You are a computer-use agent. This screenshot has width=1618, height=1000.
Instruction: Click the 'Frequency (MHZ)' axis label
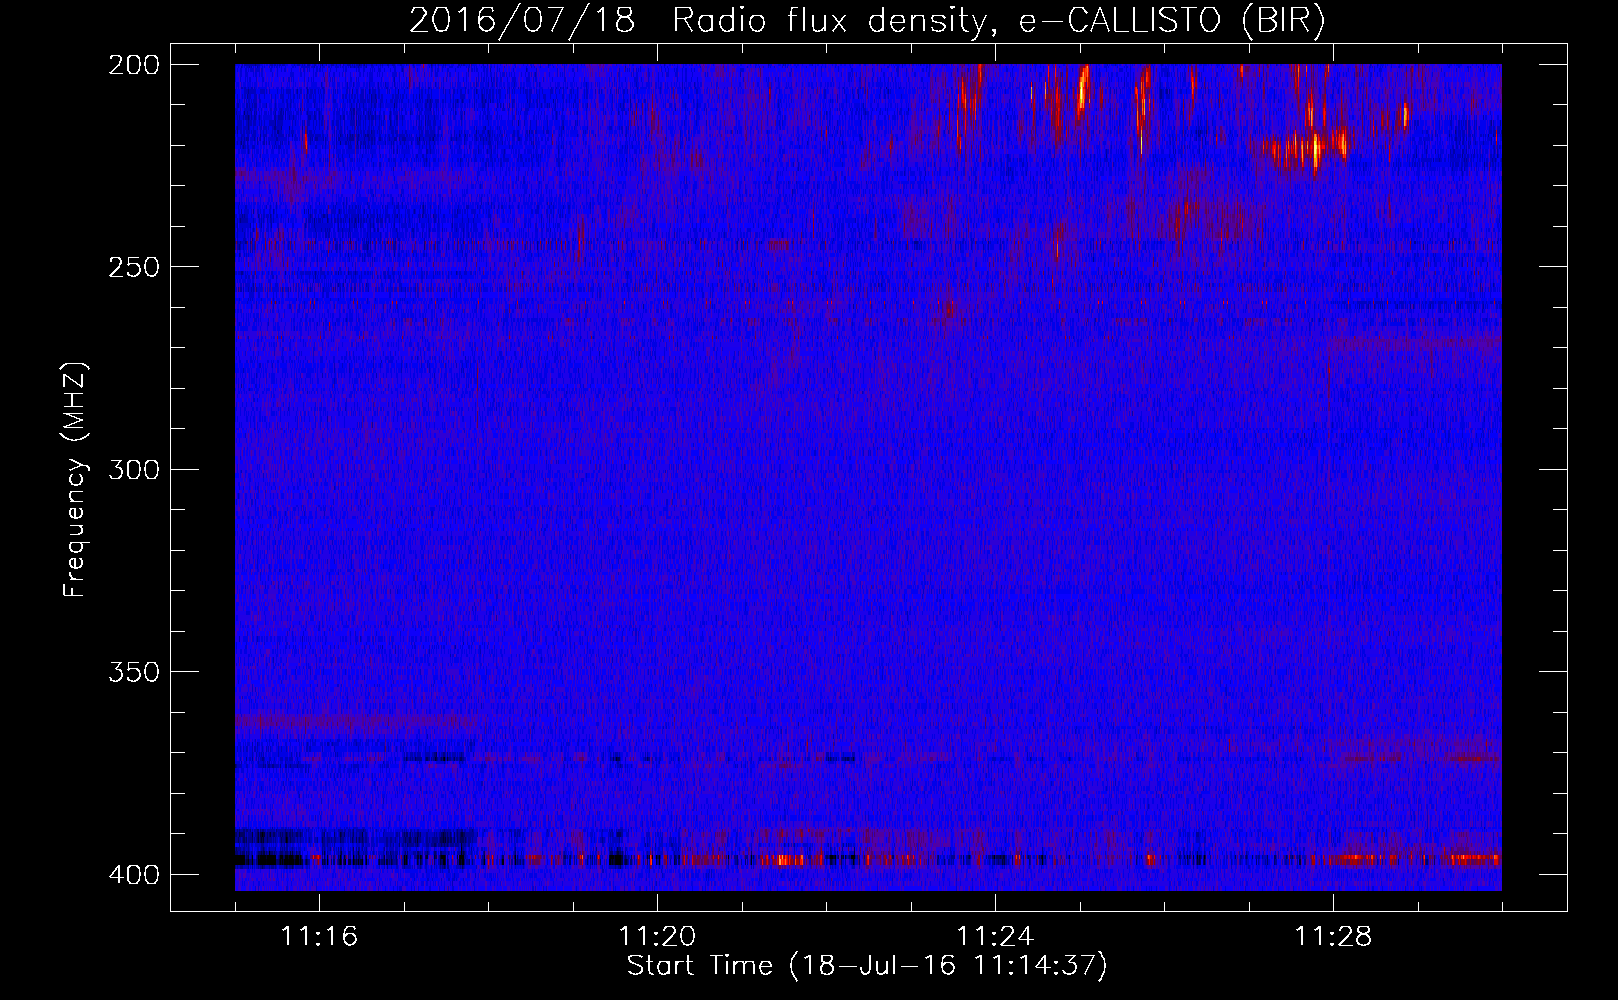75,479
